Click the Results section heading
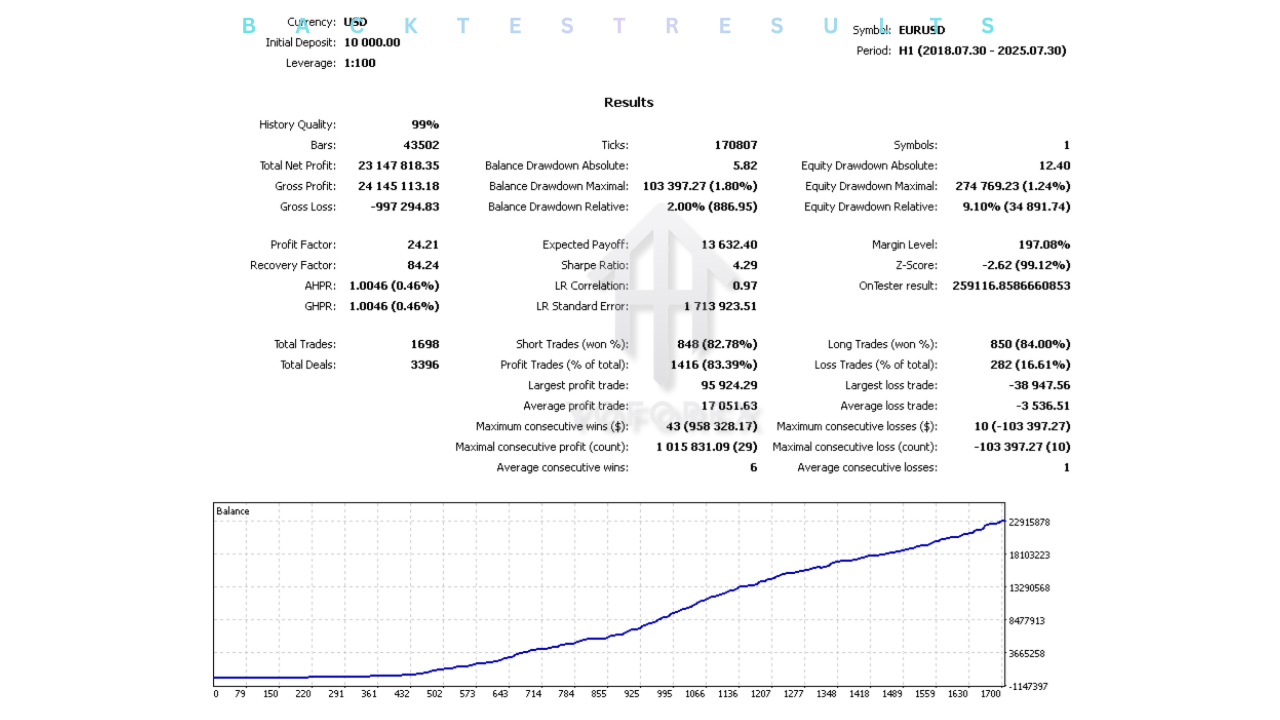Image resolution: width=1280 pixels, height=720 pixels. click(x=628, y=102)
